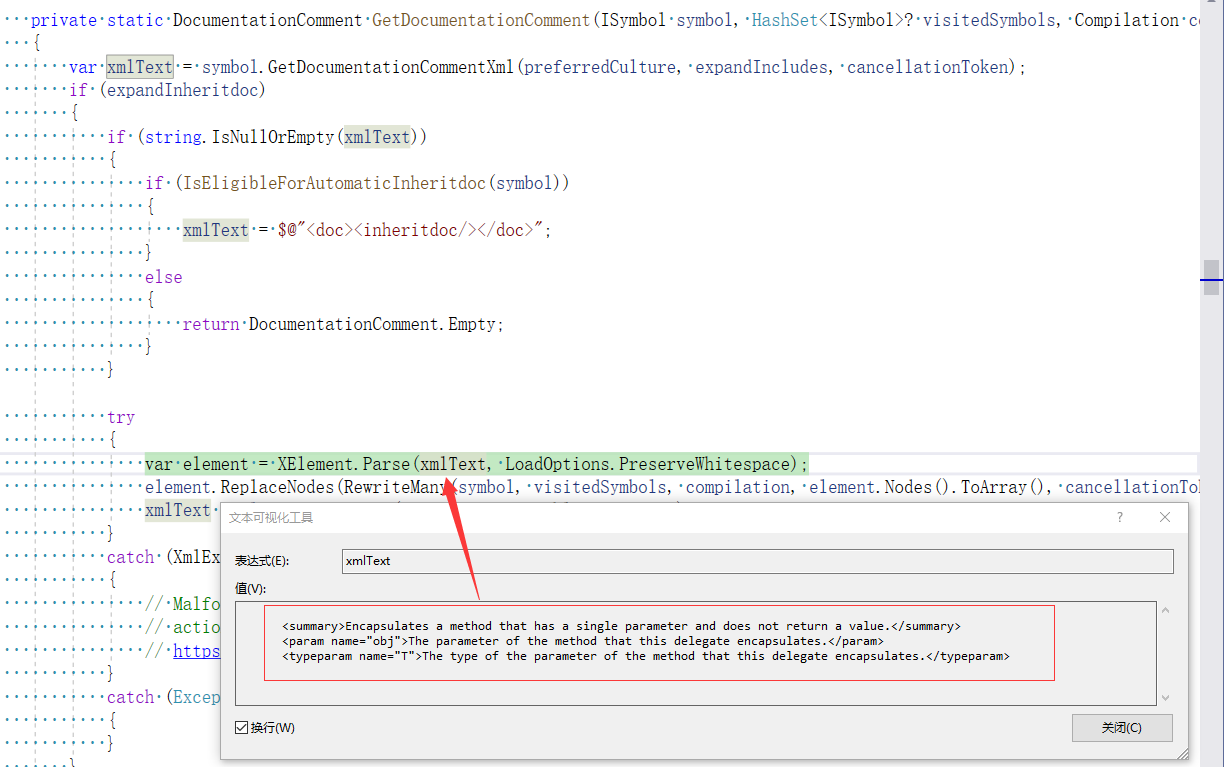Click the scrollbar up arrow in the value box
The height and width of the screenshot is (767, 1224).
(x=1168, y=608)
